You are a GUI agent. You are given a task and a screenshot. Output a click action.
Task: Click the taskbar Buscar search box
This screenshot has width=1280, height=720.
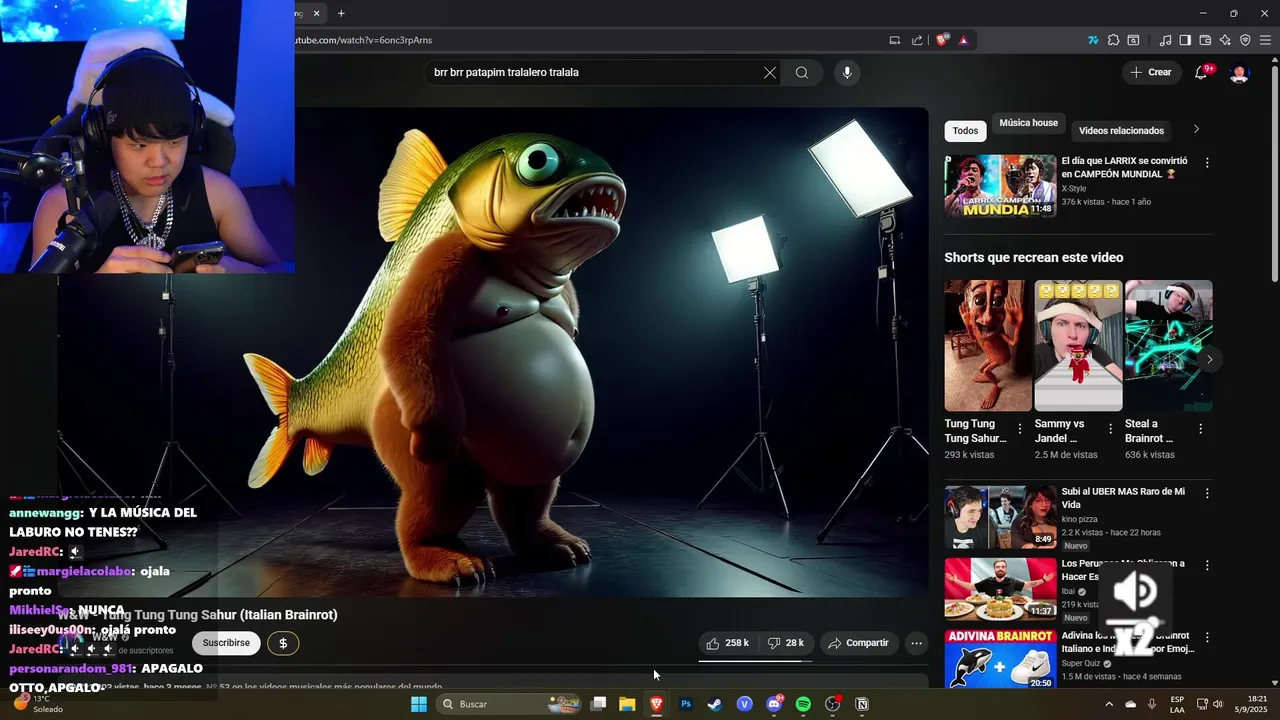(510, 704)
